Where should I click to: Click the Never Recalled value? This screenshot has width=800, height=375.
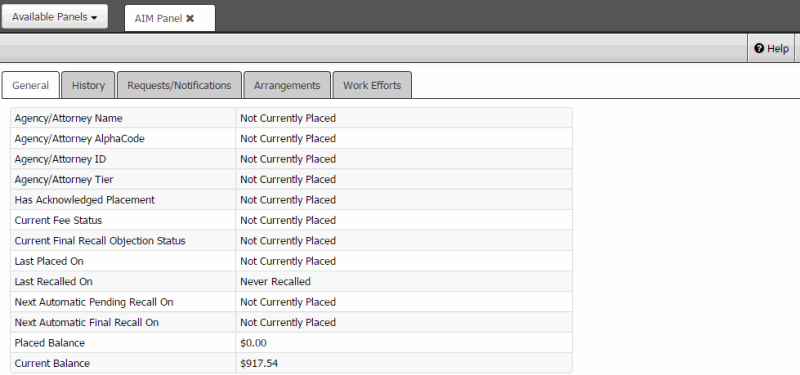point(276,282)
